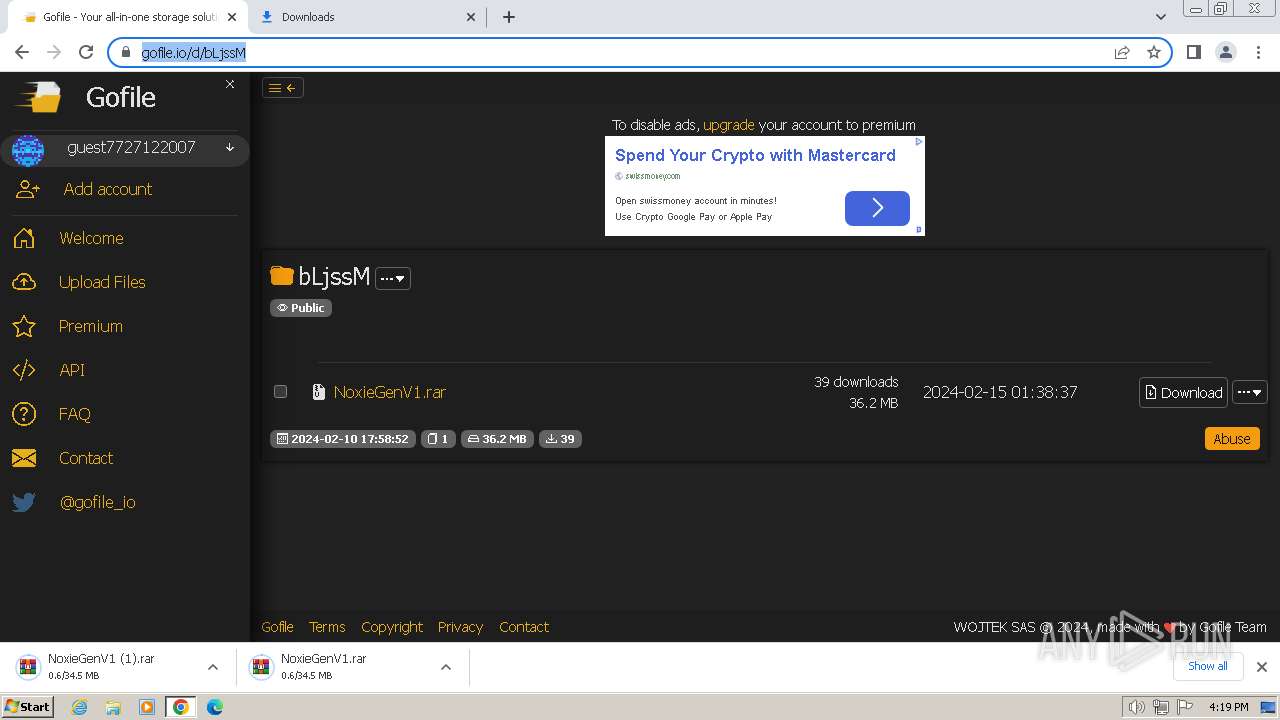Open the @gofile_io Twitter link

point(98,502)
